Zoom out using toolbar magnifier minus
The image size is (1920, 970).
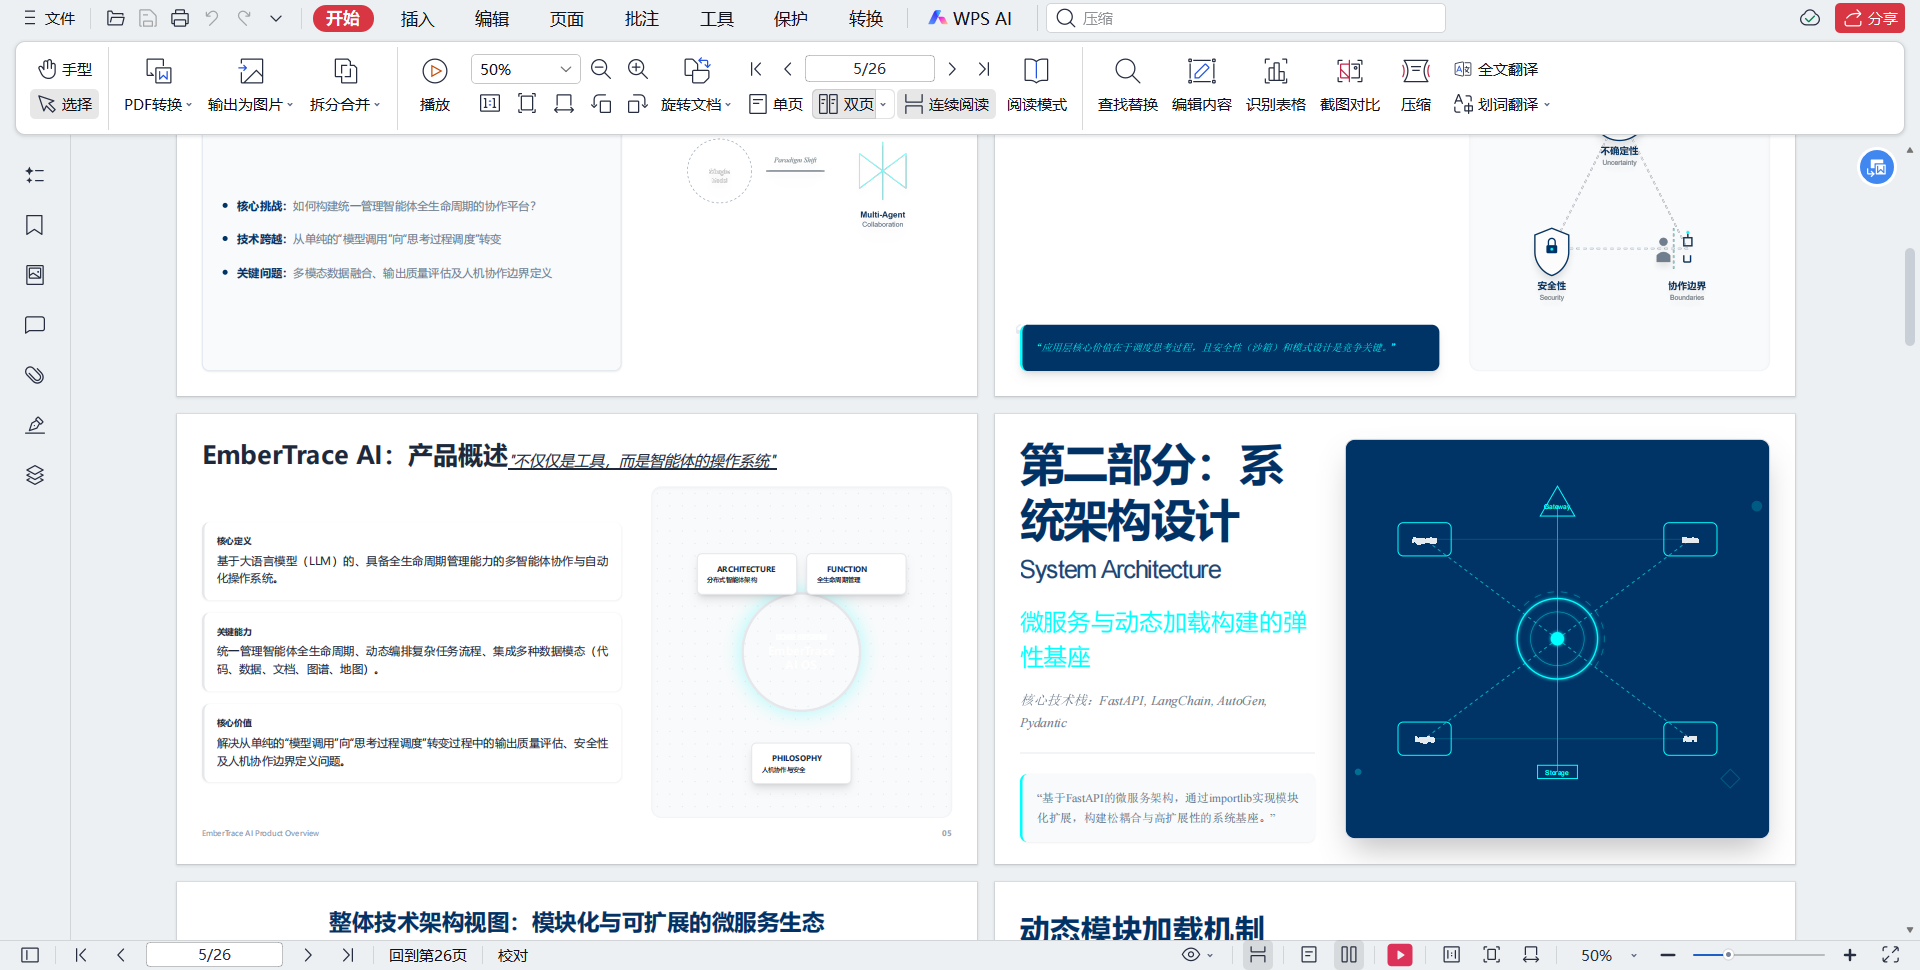click(601, 69)
